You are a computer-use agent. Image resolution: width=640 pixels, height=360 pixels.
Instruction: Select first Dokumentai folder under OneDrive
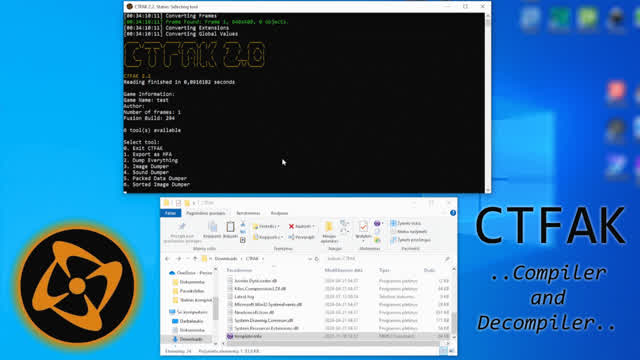pos(189,282)
